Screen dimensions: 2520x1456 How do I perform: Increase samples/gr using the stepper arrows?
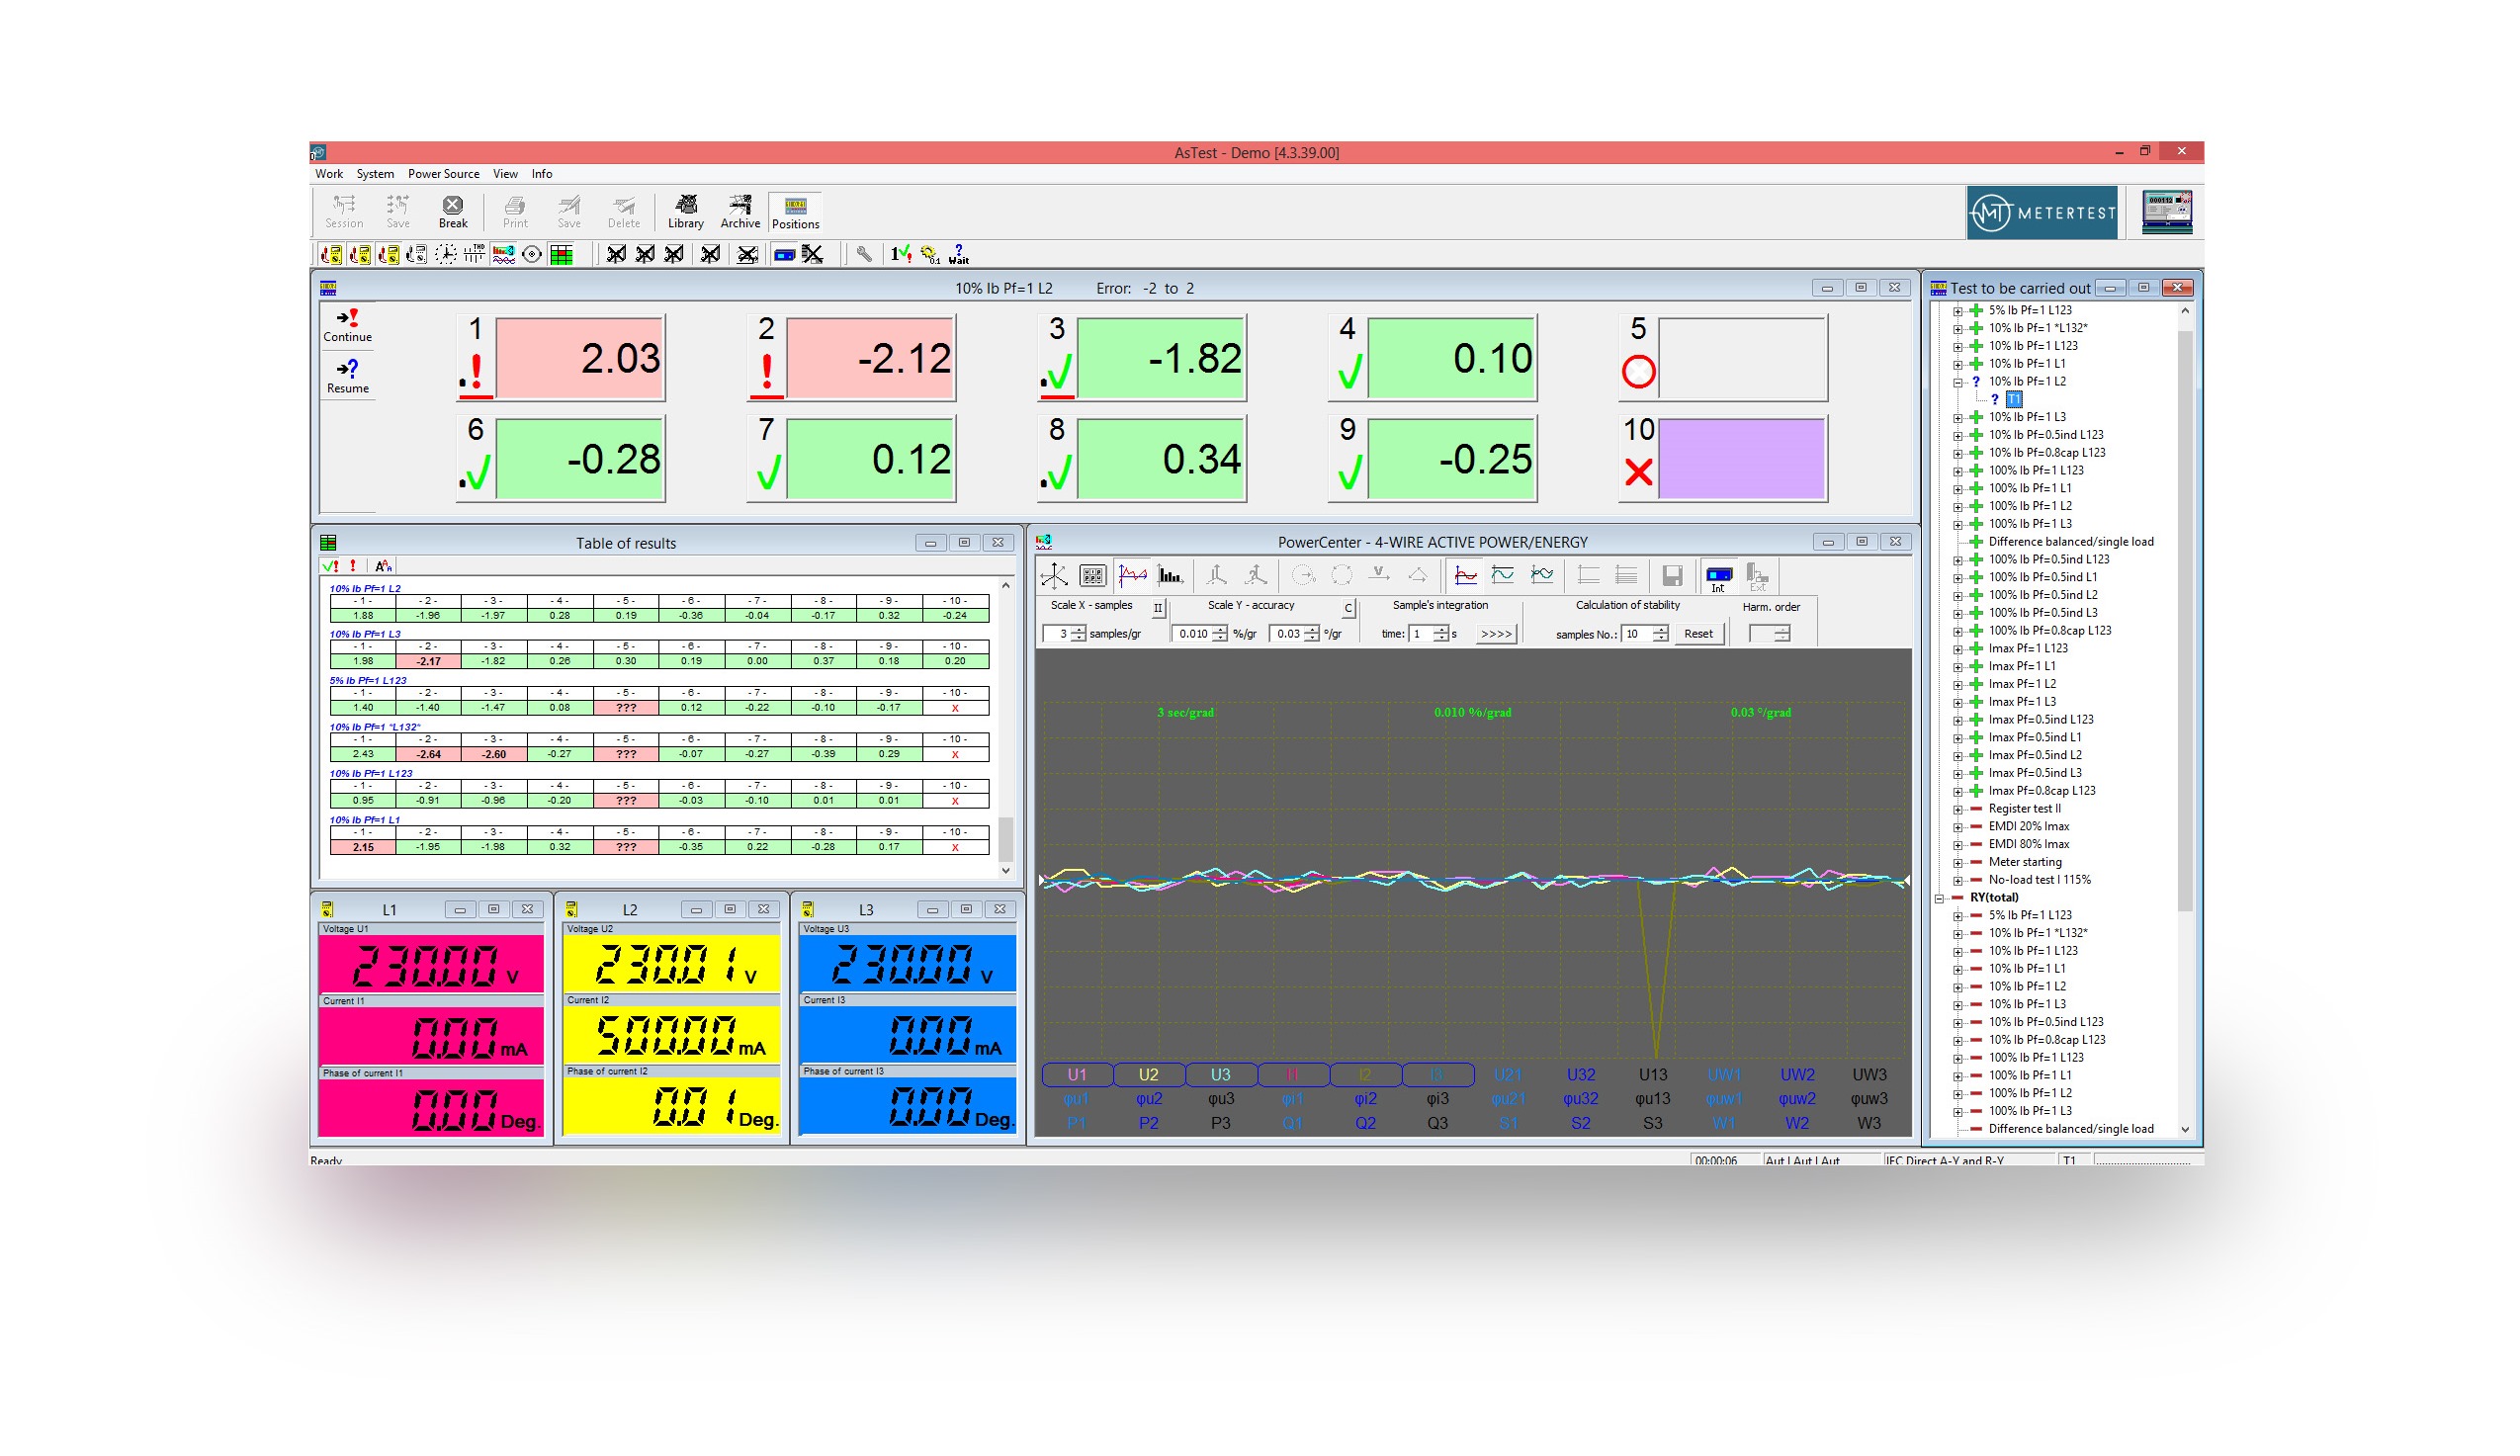pos(1077,629)
